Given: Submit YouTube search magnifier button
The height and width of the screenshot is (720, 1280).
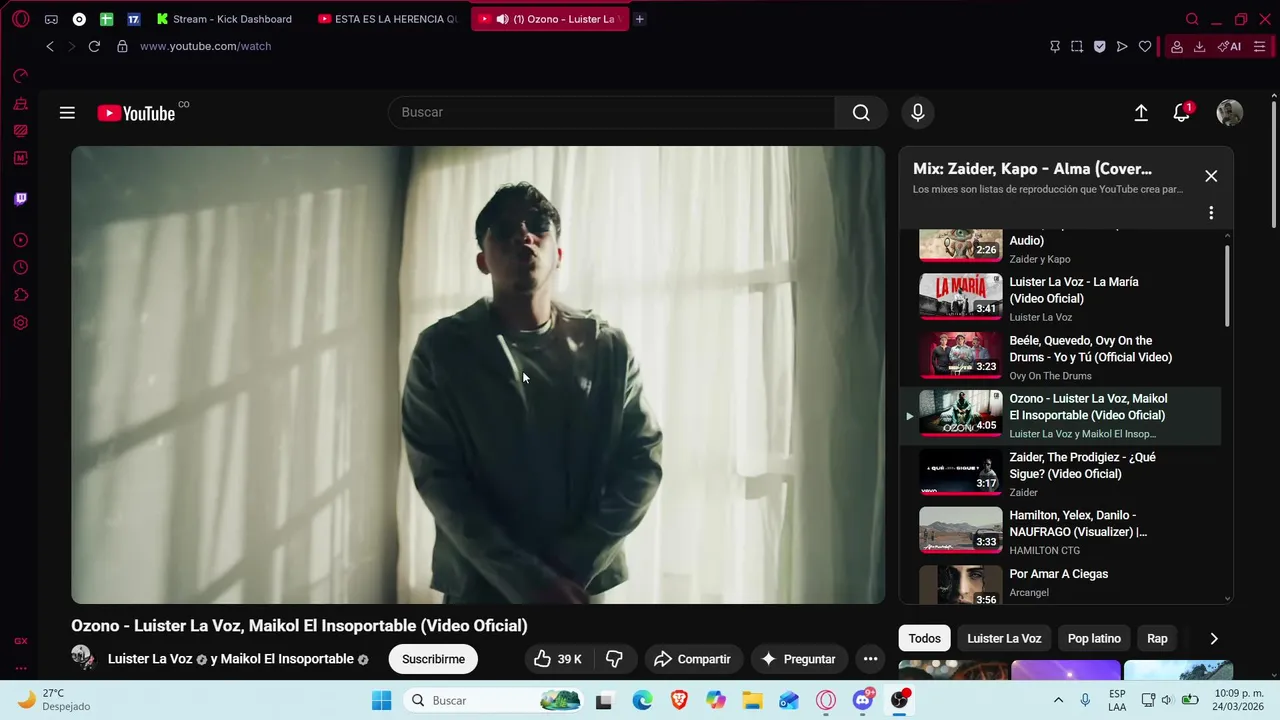Looking at the screenshot, I should (861, 113).
